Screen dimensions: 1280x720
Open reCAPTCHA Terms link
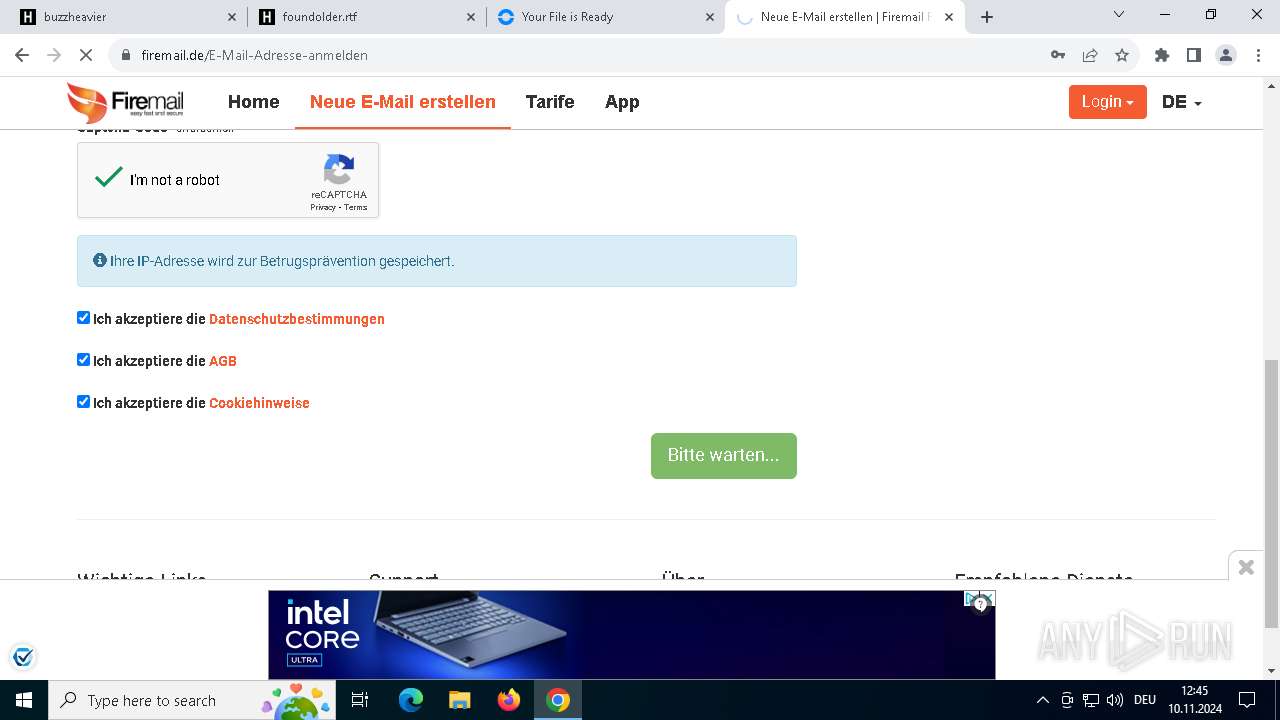[356, 207]
